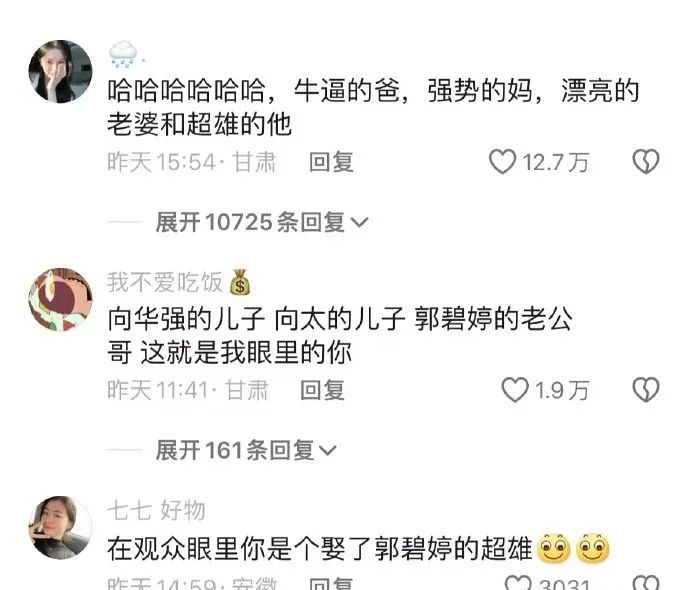Like the comment by 我不爱吃饭
The image size is (690, 590).
[x=515, y=390]
